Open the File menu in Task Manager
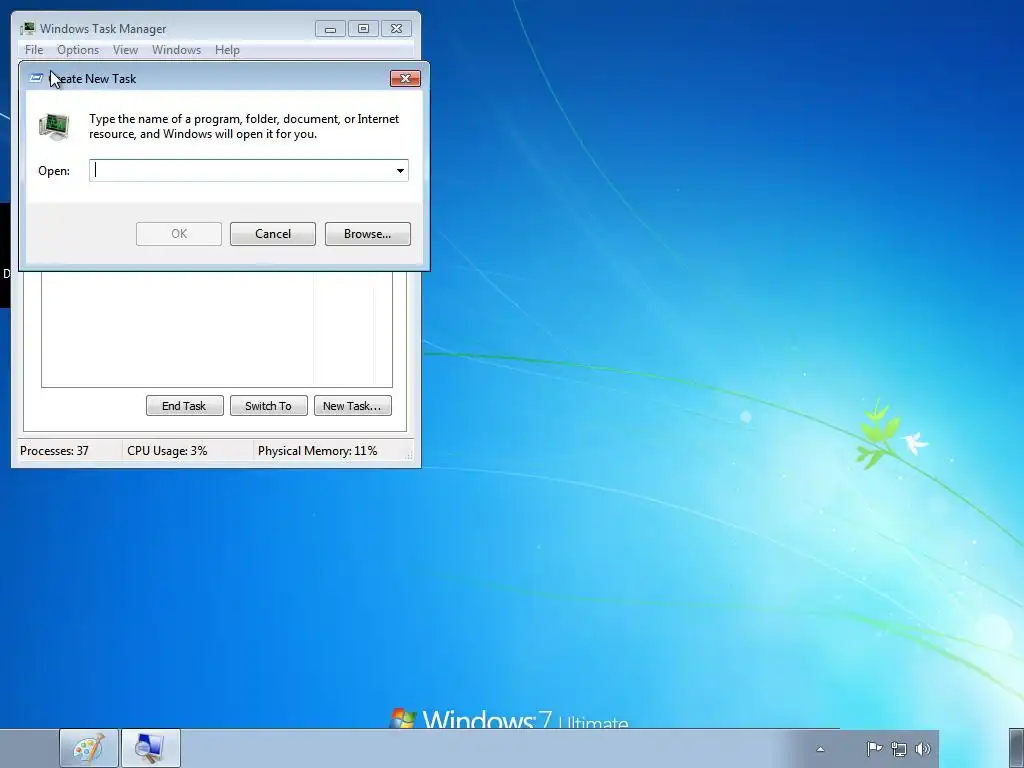1024x768 pixels. (x=34, y=50)
